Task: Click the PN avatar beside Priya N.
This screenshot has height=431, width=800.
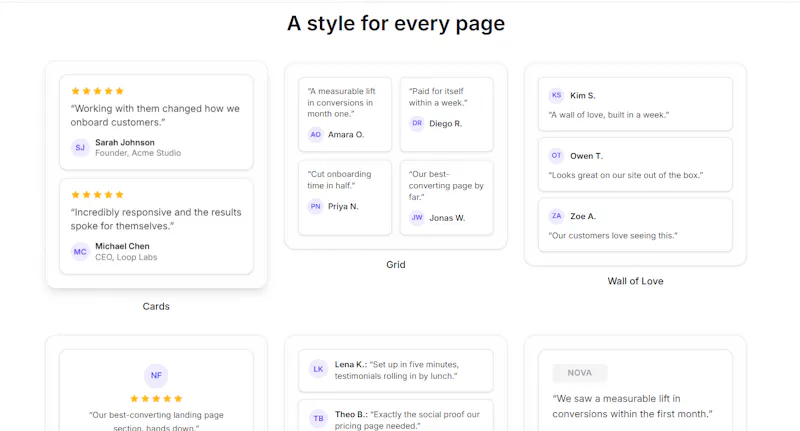Action: click(315, 207)
